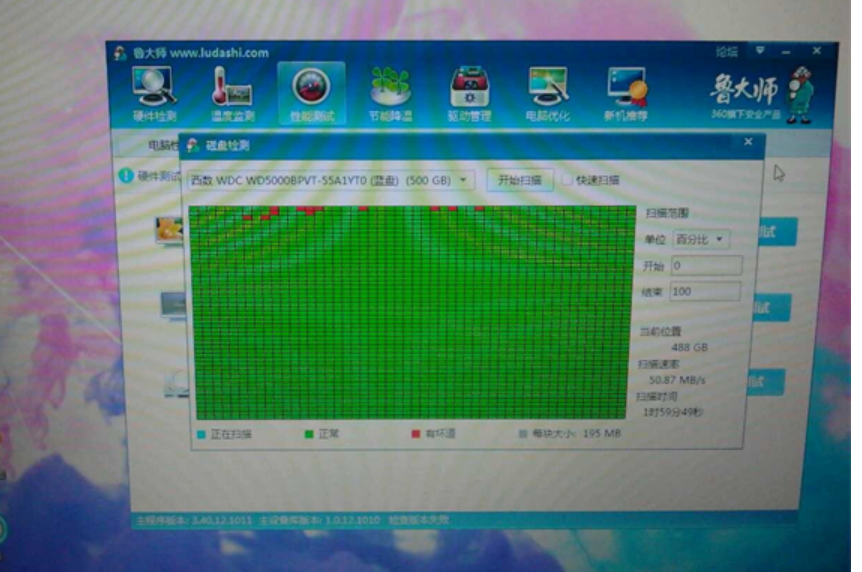This screenshot has height=572, width=862.
Task: Expand the WDC WD5000BPVT disk dropdown
Action: 463,180
